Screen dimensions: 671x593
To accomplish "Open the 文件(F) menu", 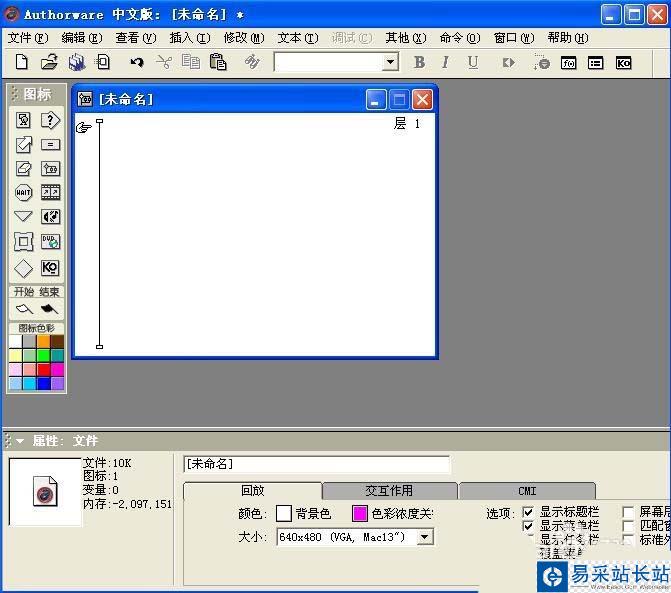I will pyautogui.click(x=28, y=38).
